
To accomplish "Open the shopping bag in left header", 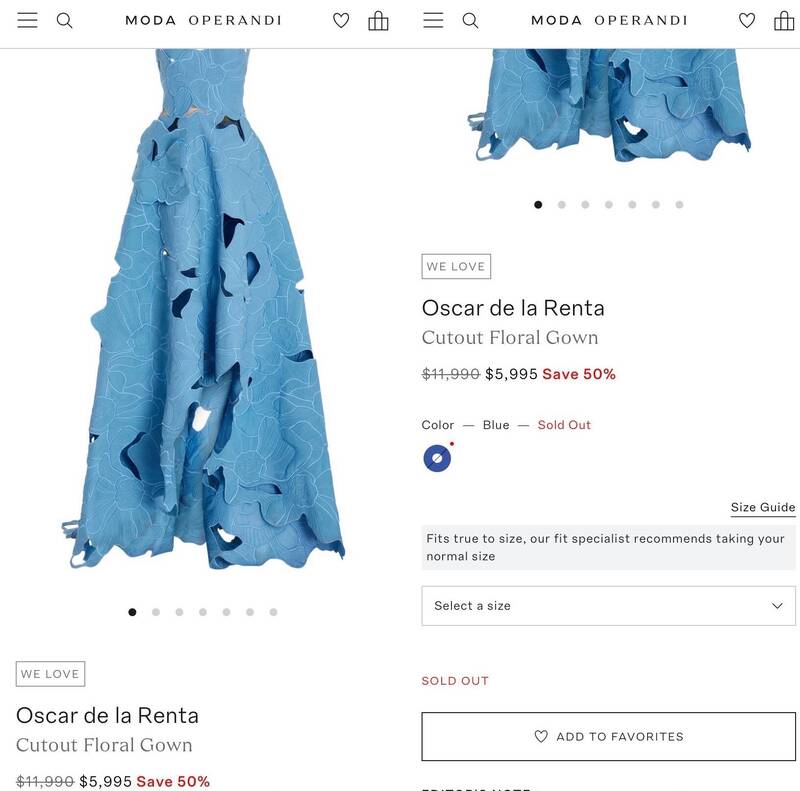I will [378, 20].
